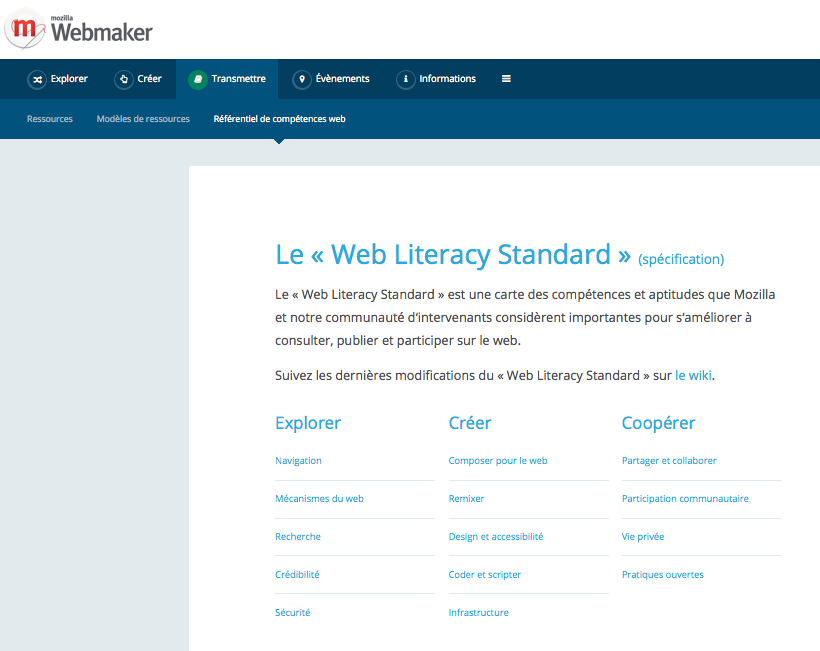Click the green Transmettre book icon
This screenshot has width=820, height=651.
coord(198,79)
